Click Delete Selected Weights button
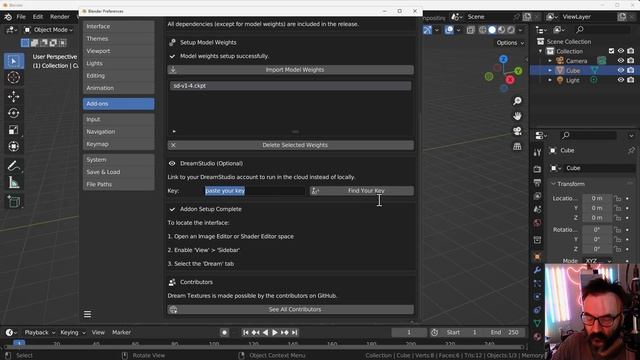 pyautogui.click(x=291, y=145)
